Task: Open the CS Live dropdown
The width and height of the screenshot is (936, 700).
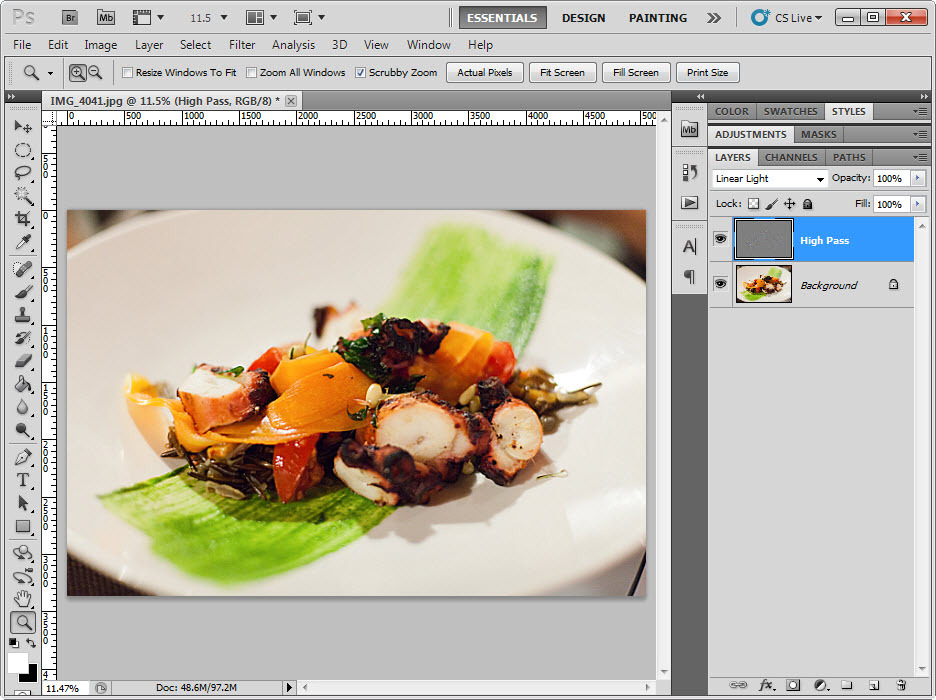Action: [790, 17]
